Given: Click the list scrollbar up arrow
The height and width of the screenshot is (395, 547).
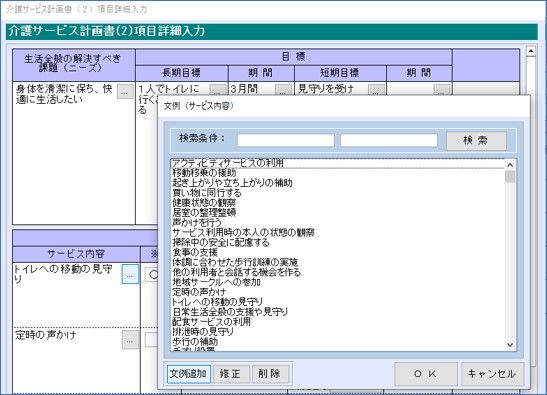Looking at the screenshot, I should [510, 165].
